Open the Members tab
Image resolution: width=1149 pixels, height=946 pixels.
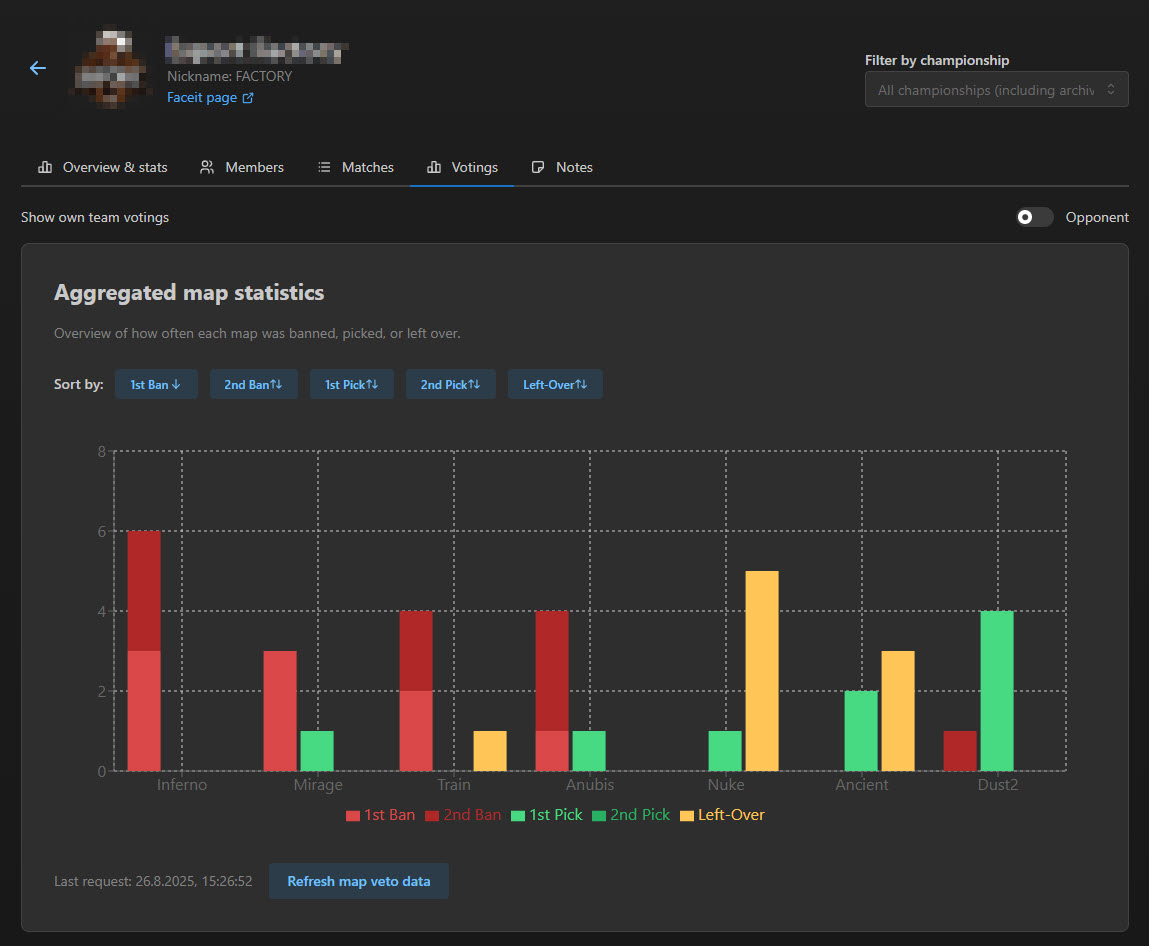[x=242, y=167]
